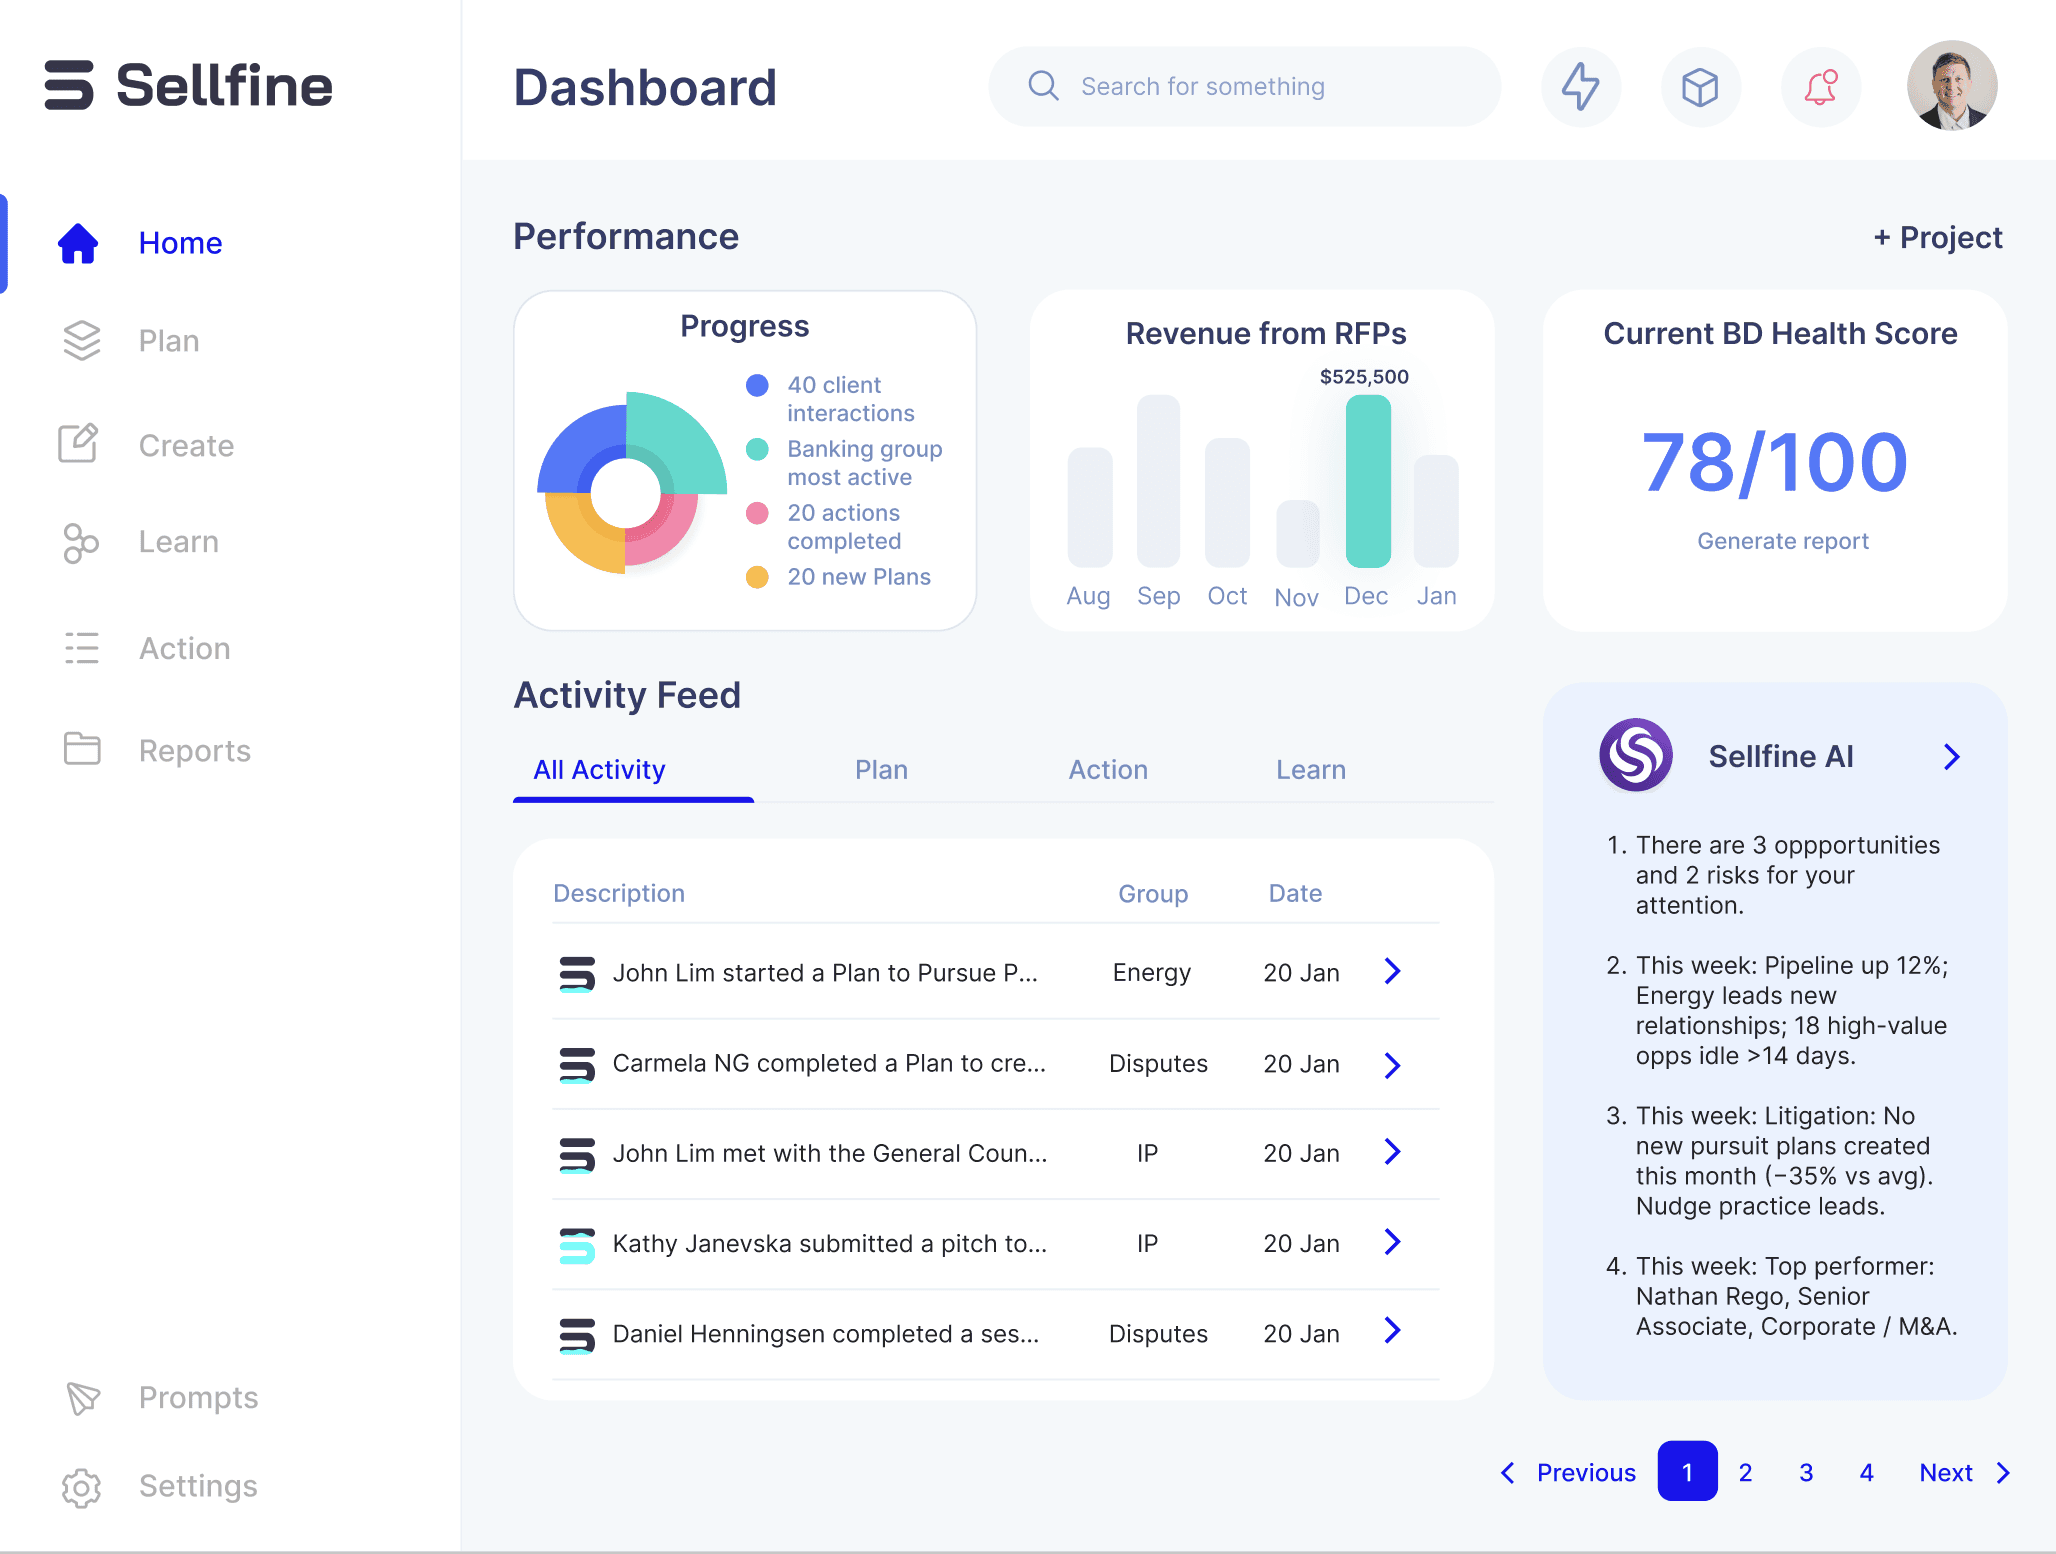The image size is (2056, 1554).
Task: Select the Learn circles icon
Action: point(80,543)
